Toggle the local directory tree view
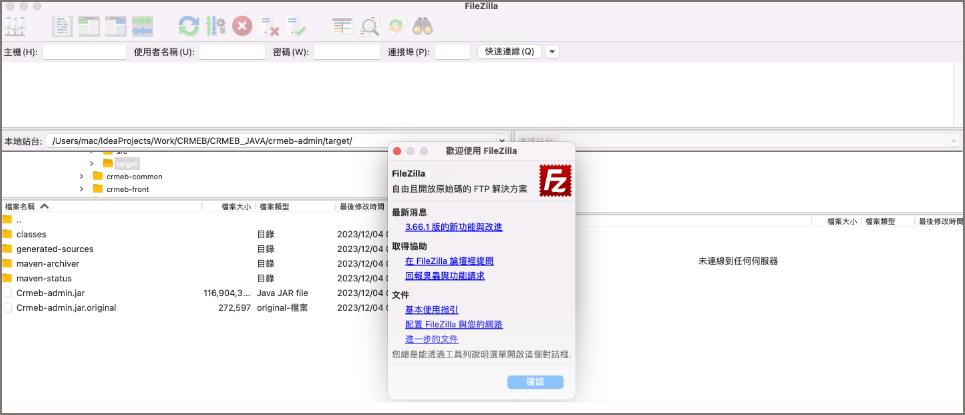Image resolution: width=965 pixels, height=415 pixels. click(x=89, y=25)
